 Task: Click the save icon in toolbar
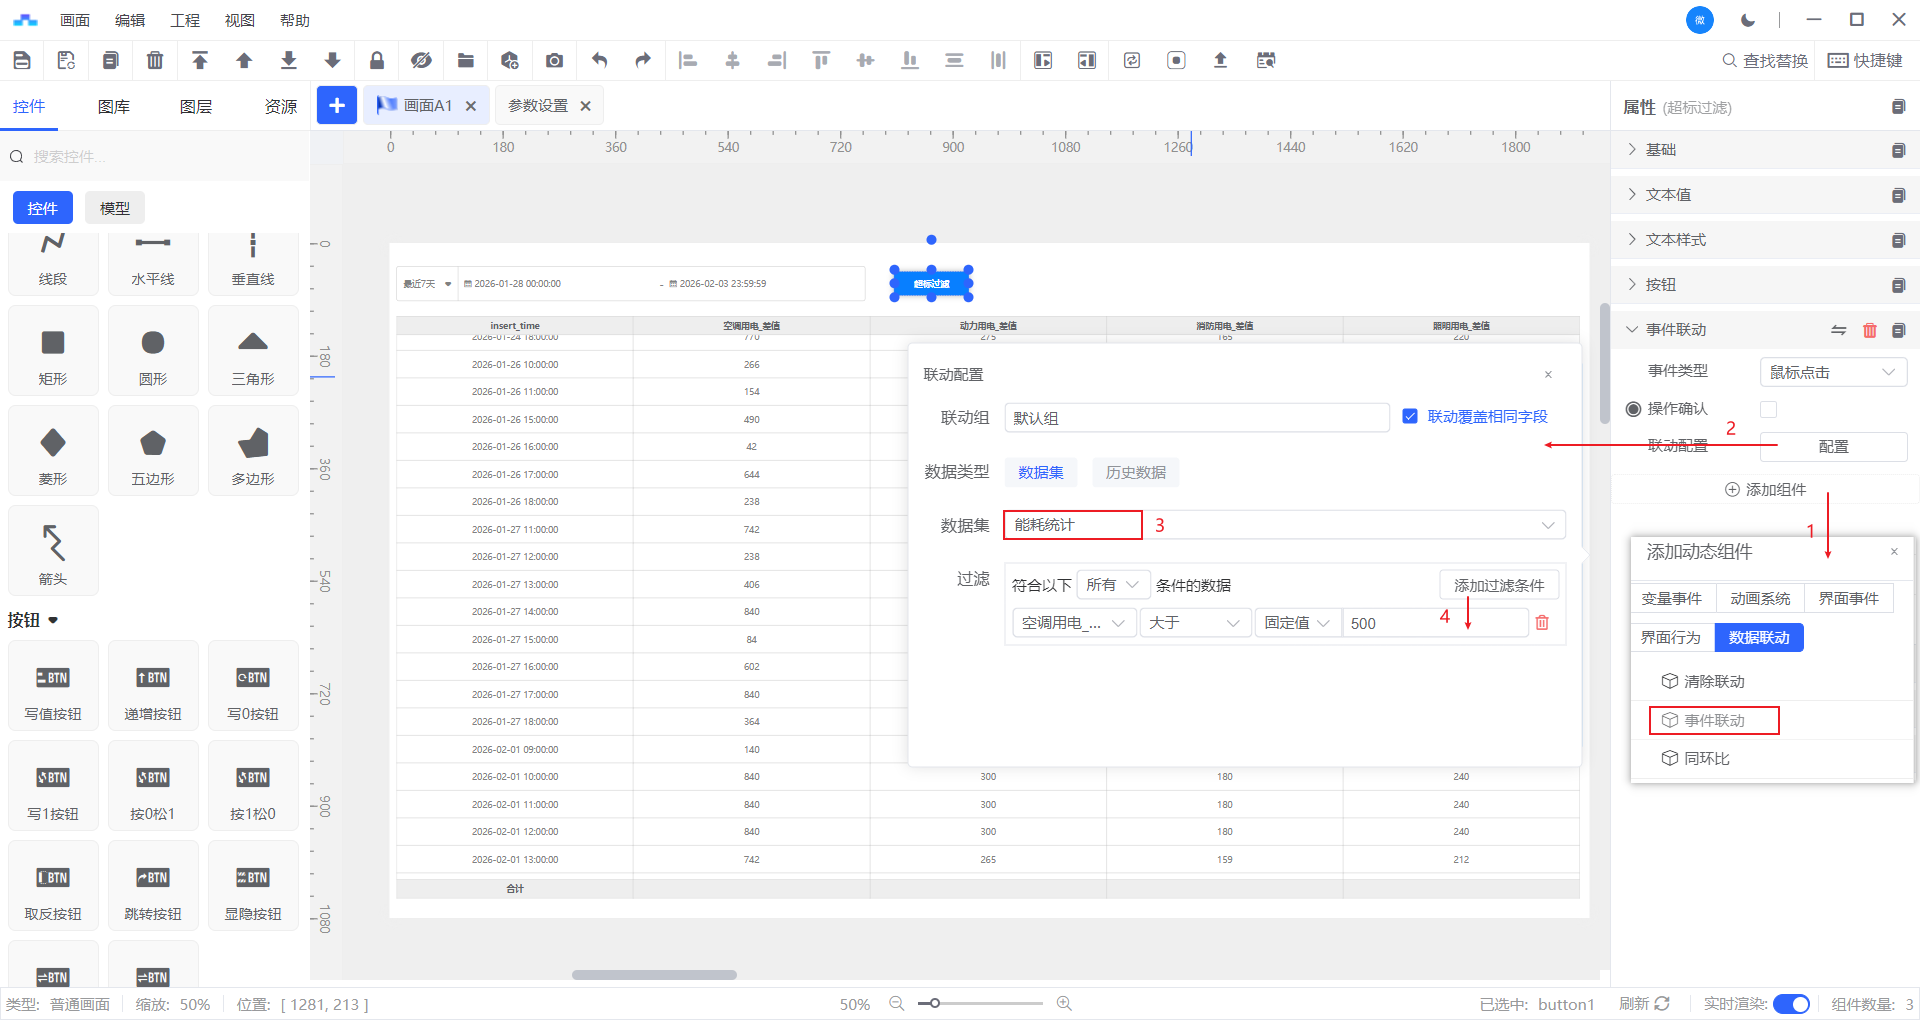22,61
